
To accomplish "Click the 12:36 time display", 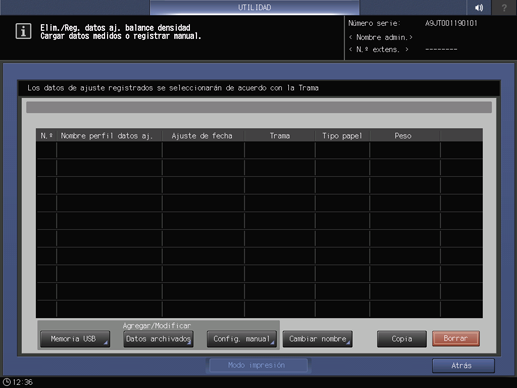I will [x=23, y=382].
